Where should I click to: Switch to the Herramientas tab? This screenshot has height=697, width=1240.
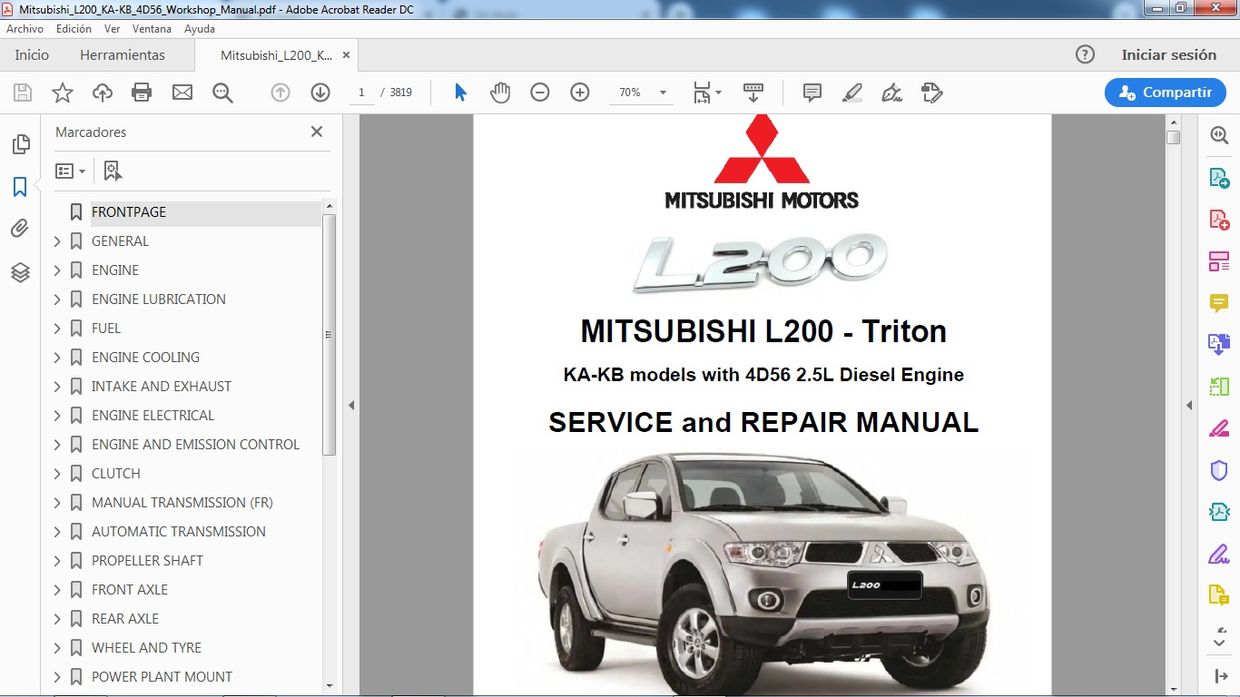tap(123, 55)
